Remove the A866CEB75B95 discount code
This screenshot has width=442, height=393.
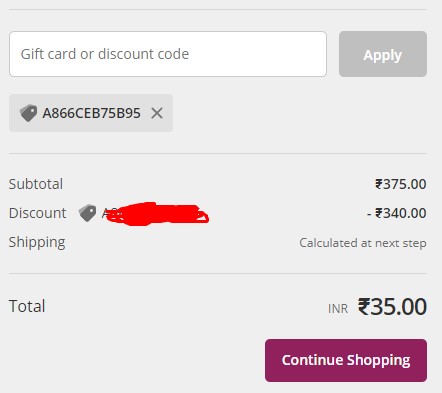[157, 113]
